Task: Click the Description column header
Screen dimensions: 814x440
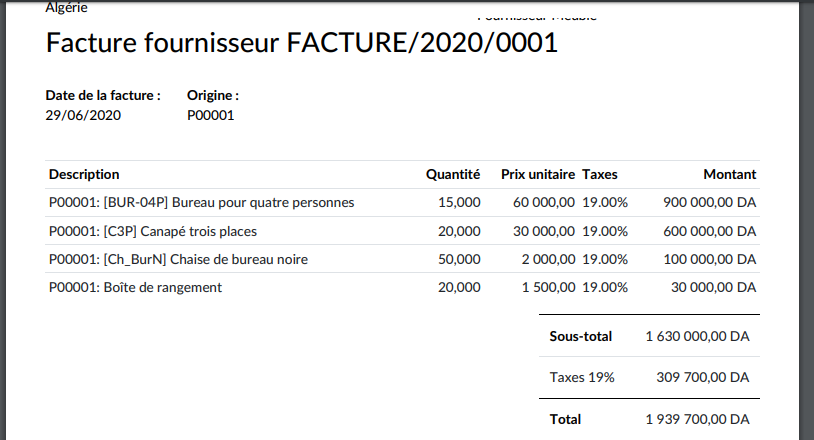Action: [84, 174]
